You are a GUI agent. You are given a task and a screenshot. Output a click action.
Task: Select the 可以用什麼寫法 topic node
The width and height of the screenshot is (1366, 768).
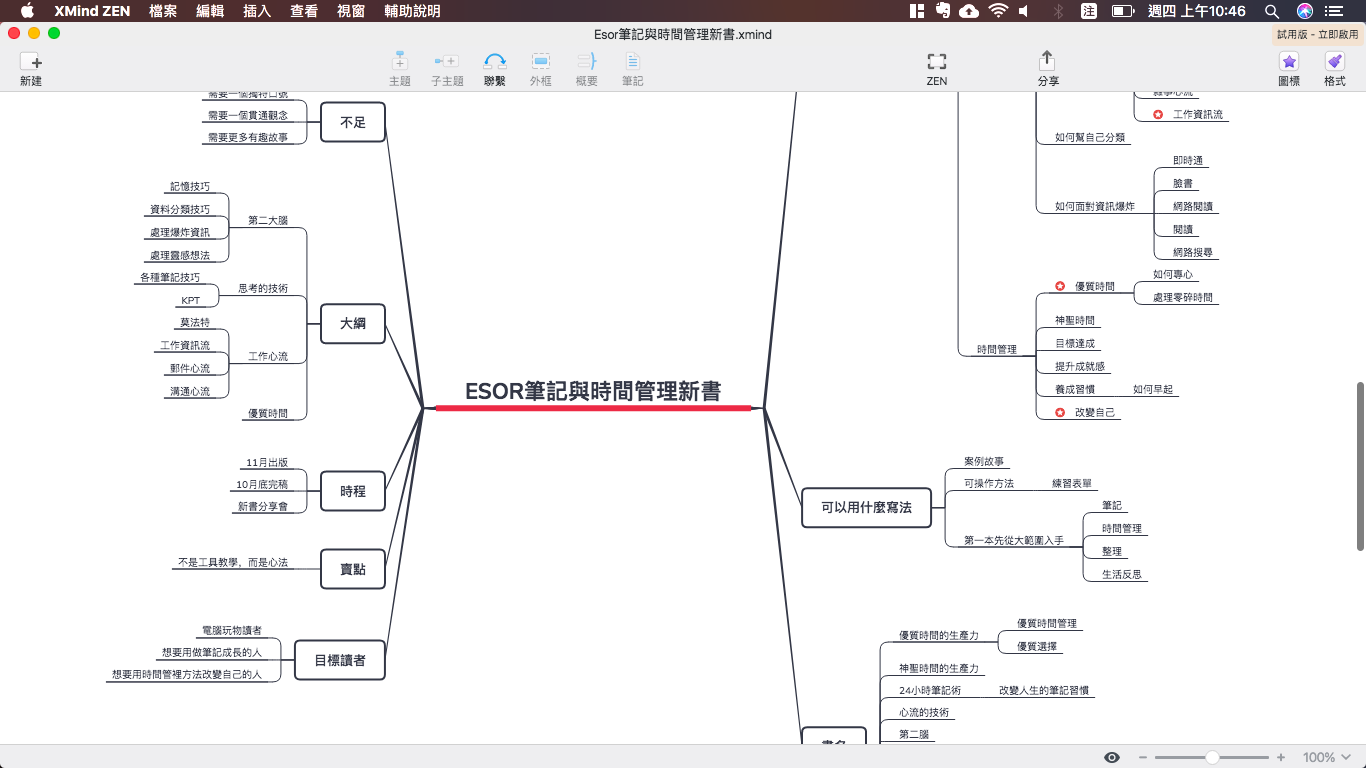867,507
